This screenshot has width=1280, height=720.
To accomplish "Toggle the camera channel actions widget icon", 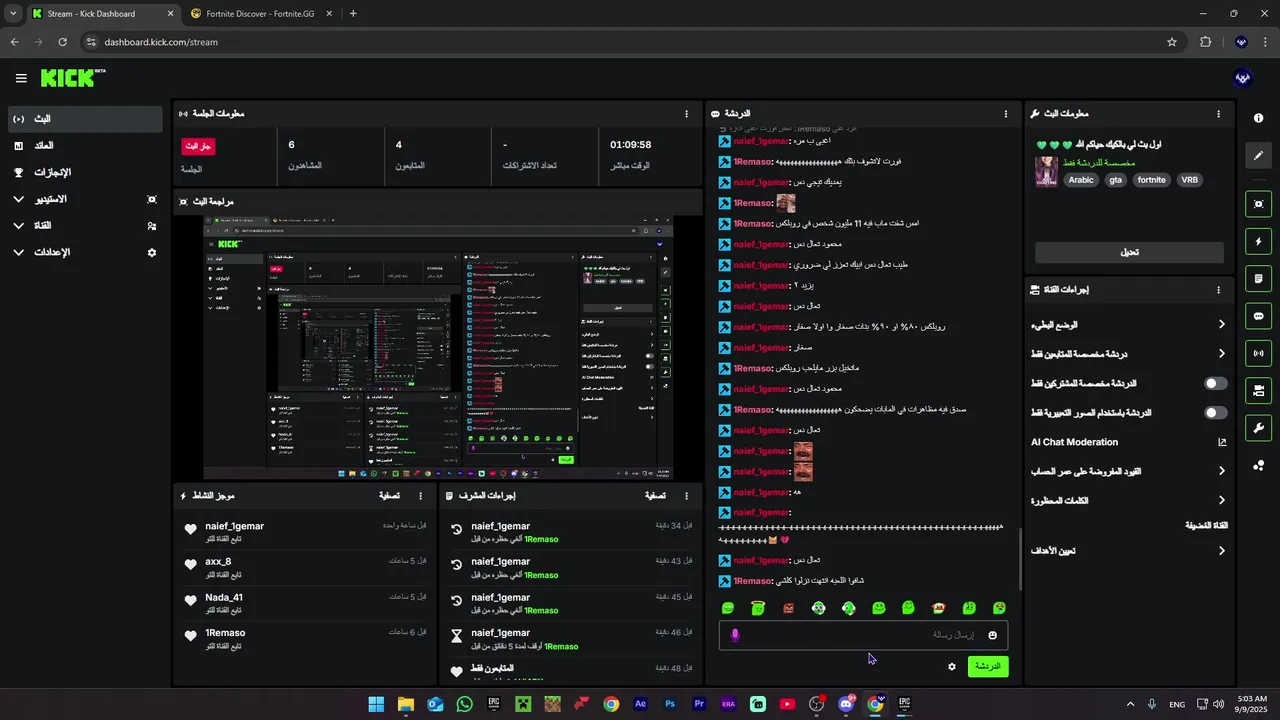I will point(1258,390).
